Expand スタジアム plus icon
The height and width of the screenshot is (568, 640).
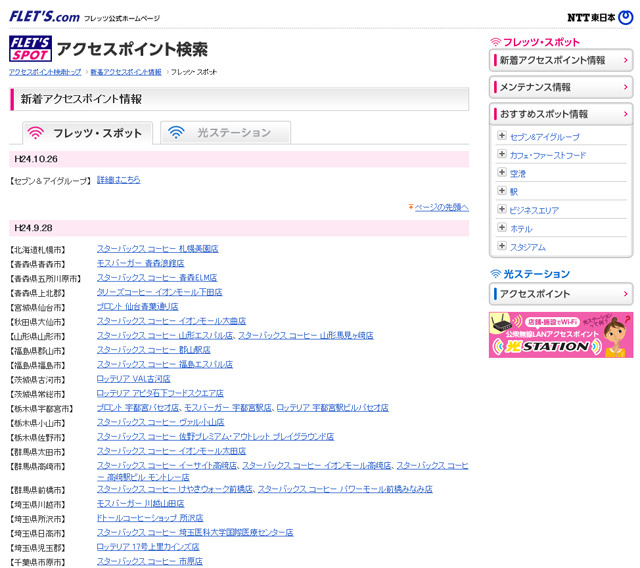502,246
